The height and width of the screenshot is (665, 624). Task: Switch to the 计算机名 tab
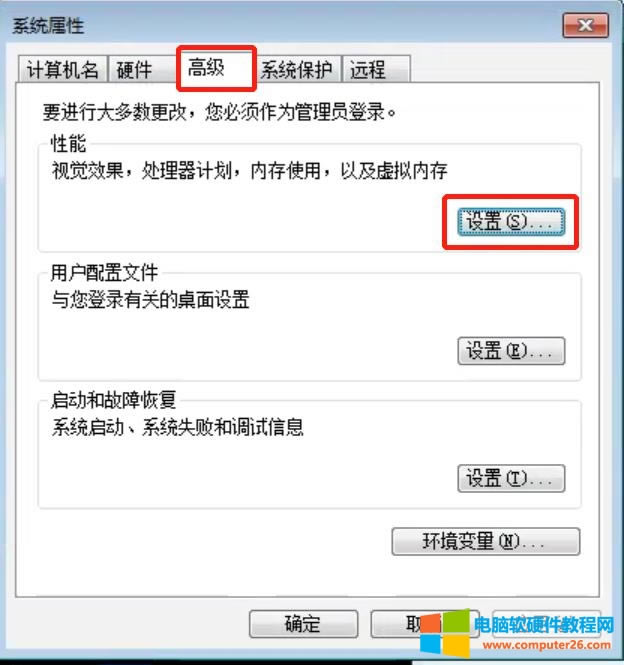(x=63, y=69)
